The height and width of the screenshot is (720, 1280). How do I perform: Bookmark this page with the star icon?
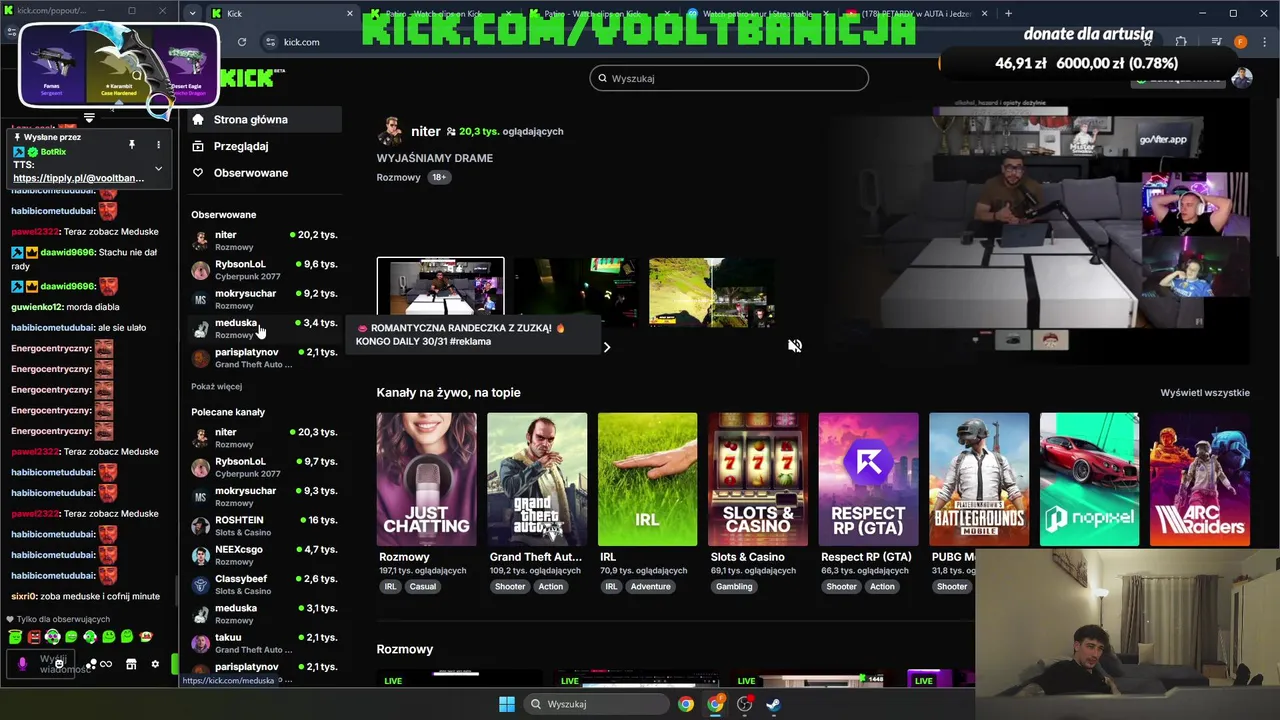(1147, 42)
